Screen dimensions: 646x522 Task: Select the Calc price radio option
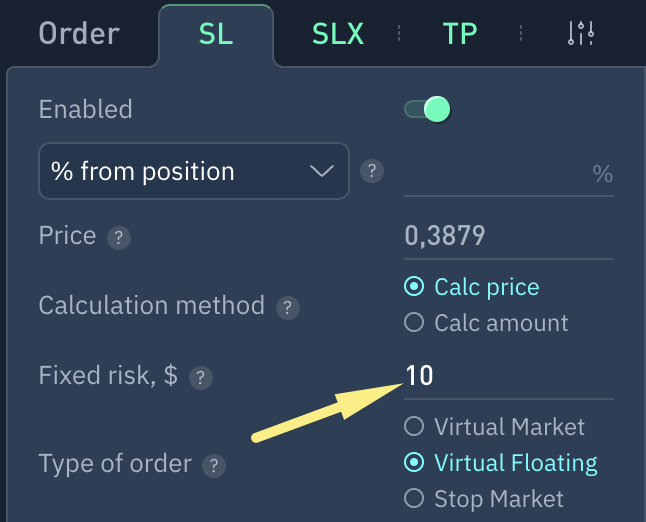coord(413,287)
